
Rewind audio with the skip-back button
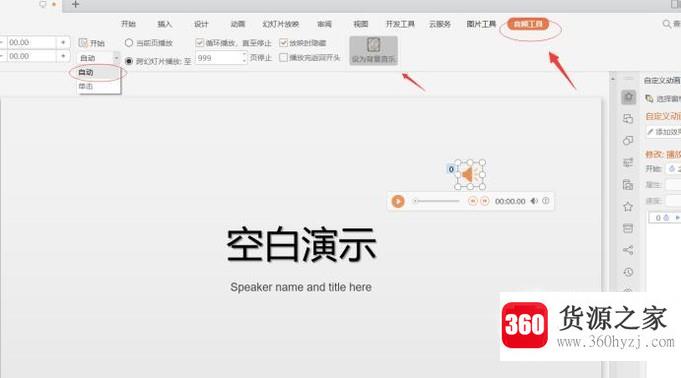[x=473, y=201]
